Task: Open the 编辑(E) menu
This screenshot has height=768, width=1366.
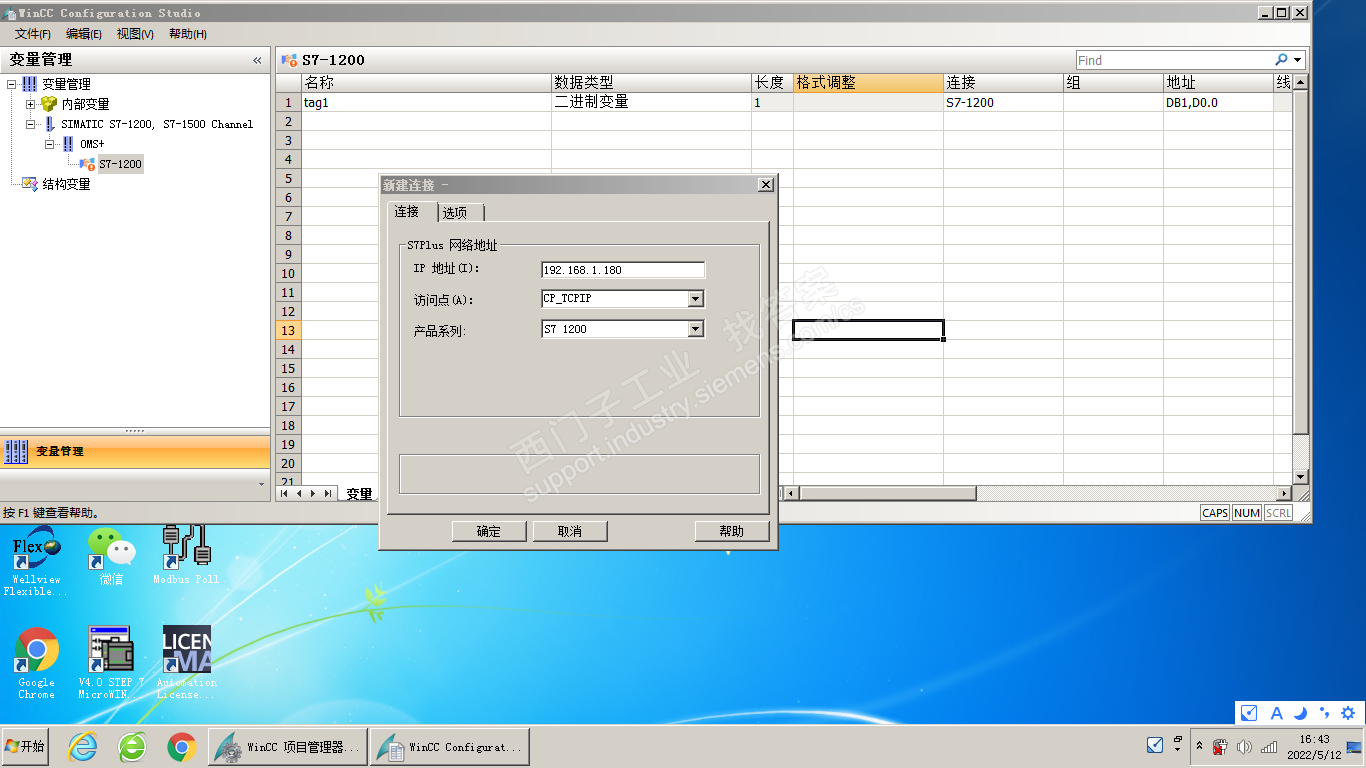Action: 84,34
